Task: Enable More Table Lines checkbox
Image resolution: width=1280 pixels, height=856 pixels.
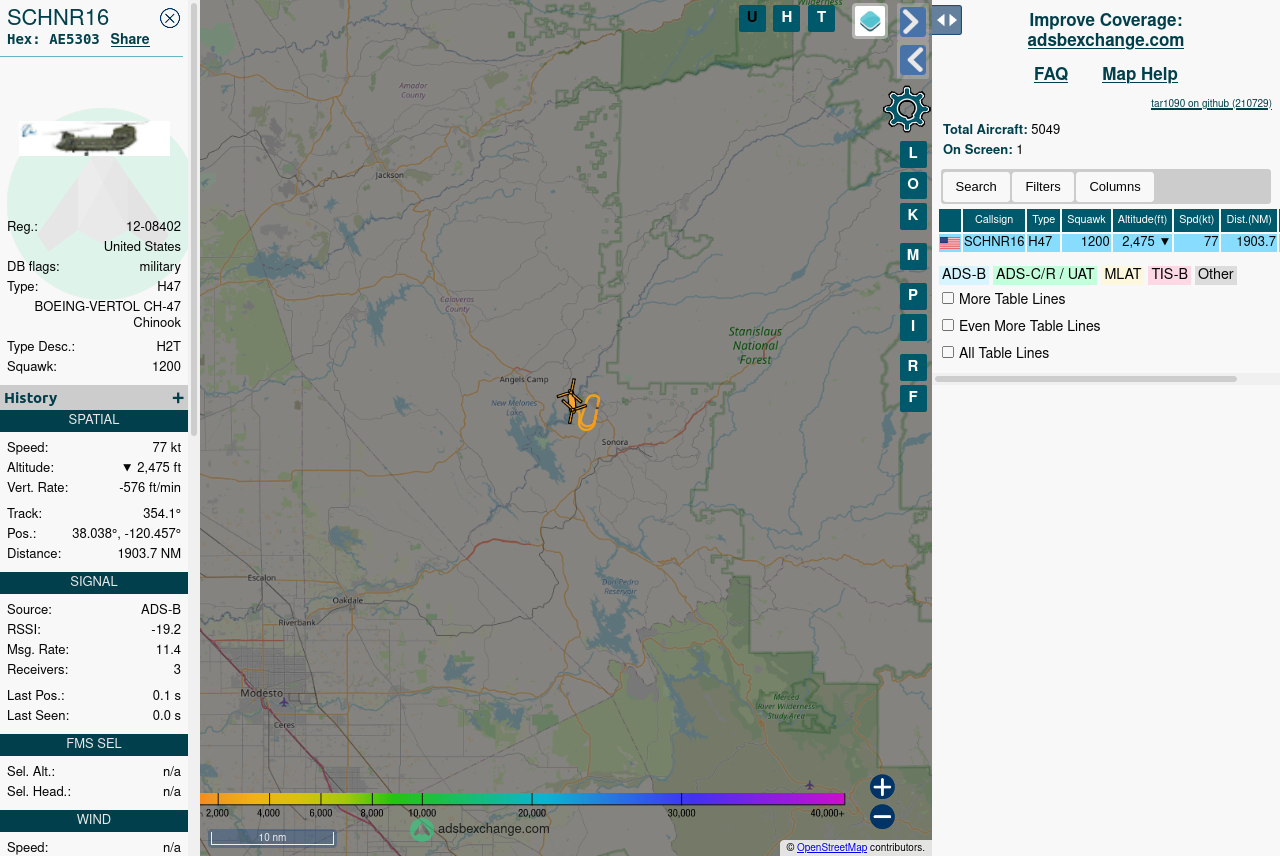Action: click(948, 298)
